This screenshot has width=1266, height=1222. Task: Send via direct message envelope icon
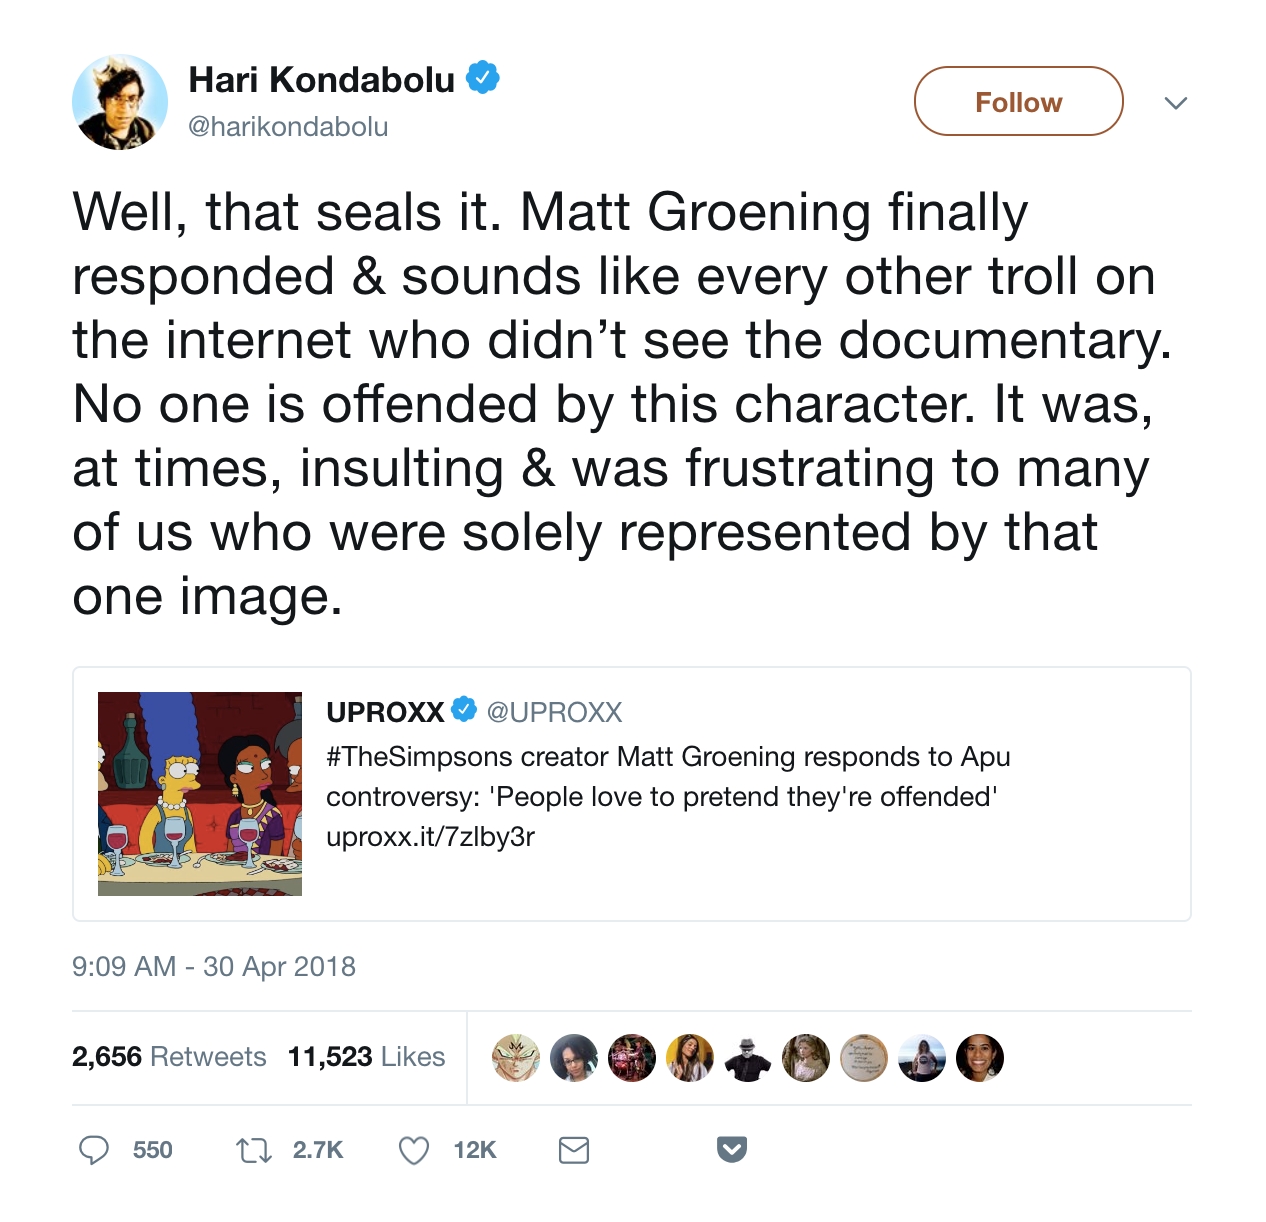tap(573, 1151)
